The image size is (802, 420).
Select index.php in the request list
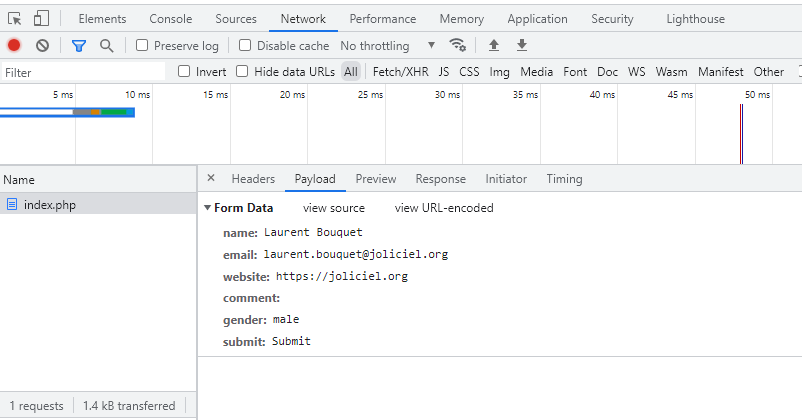tap(49, 205)
